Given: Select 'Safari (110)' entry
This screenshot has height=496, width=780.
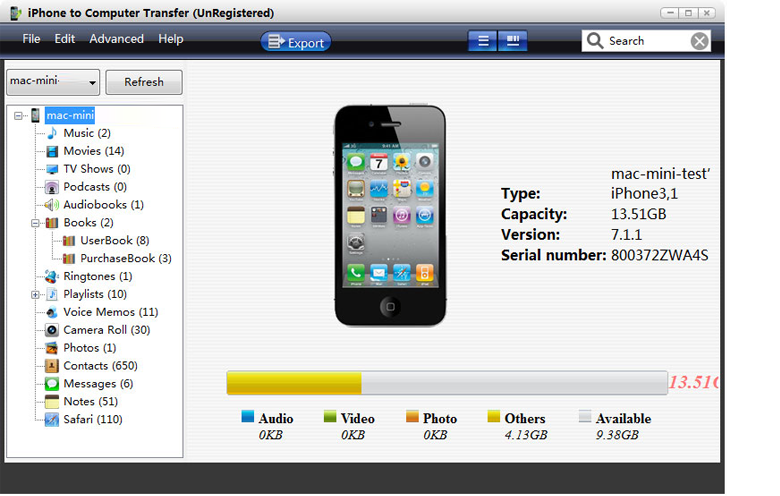Looking at the screenshot, I should click(x=93, y=420).
